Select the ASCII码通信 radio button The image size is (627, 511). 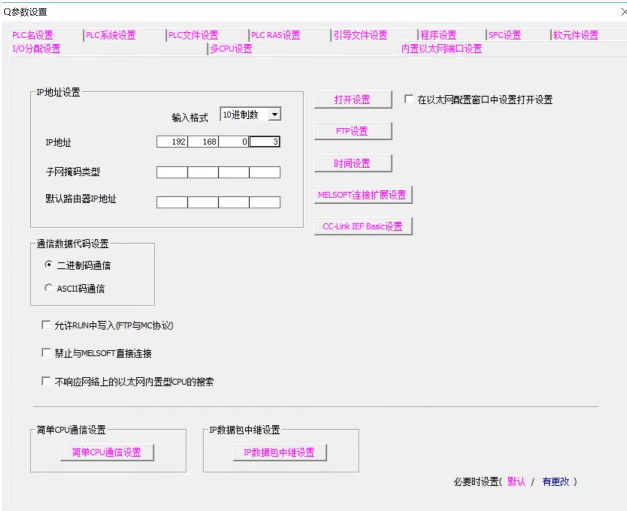(x=47, y=288)
